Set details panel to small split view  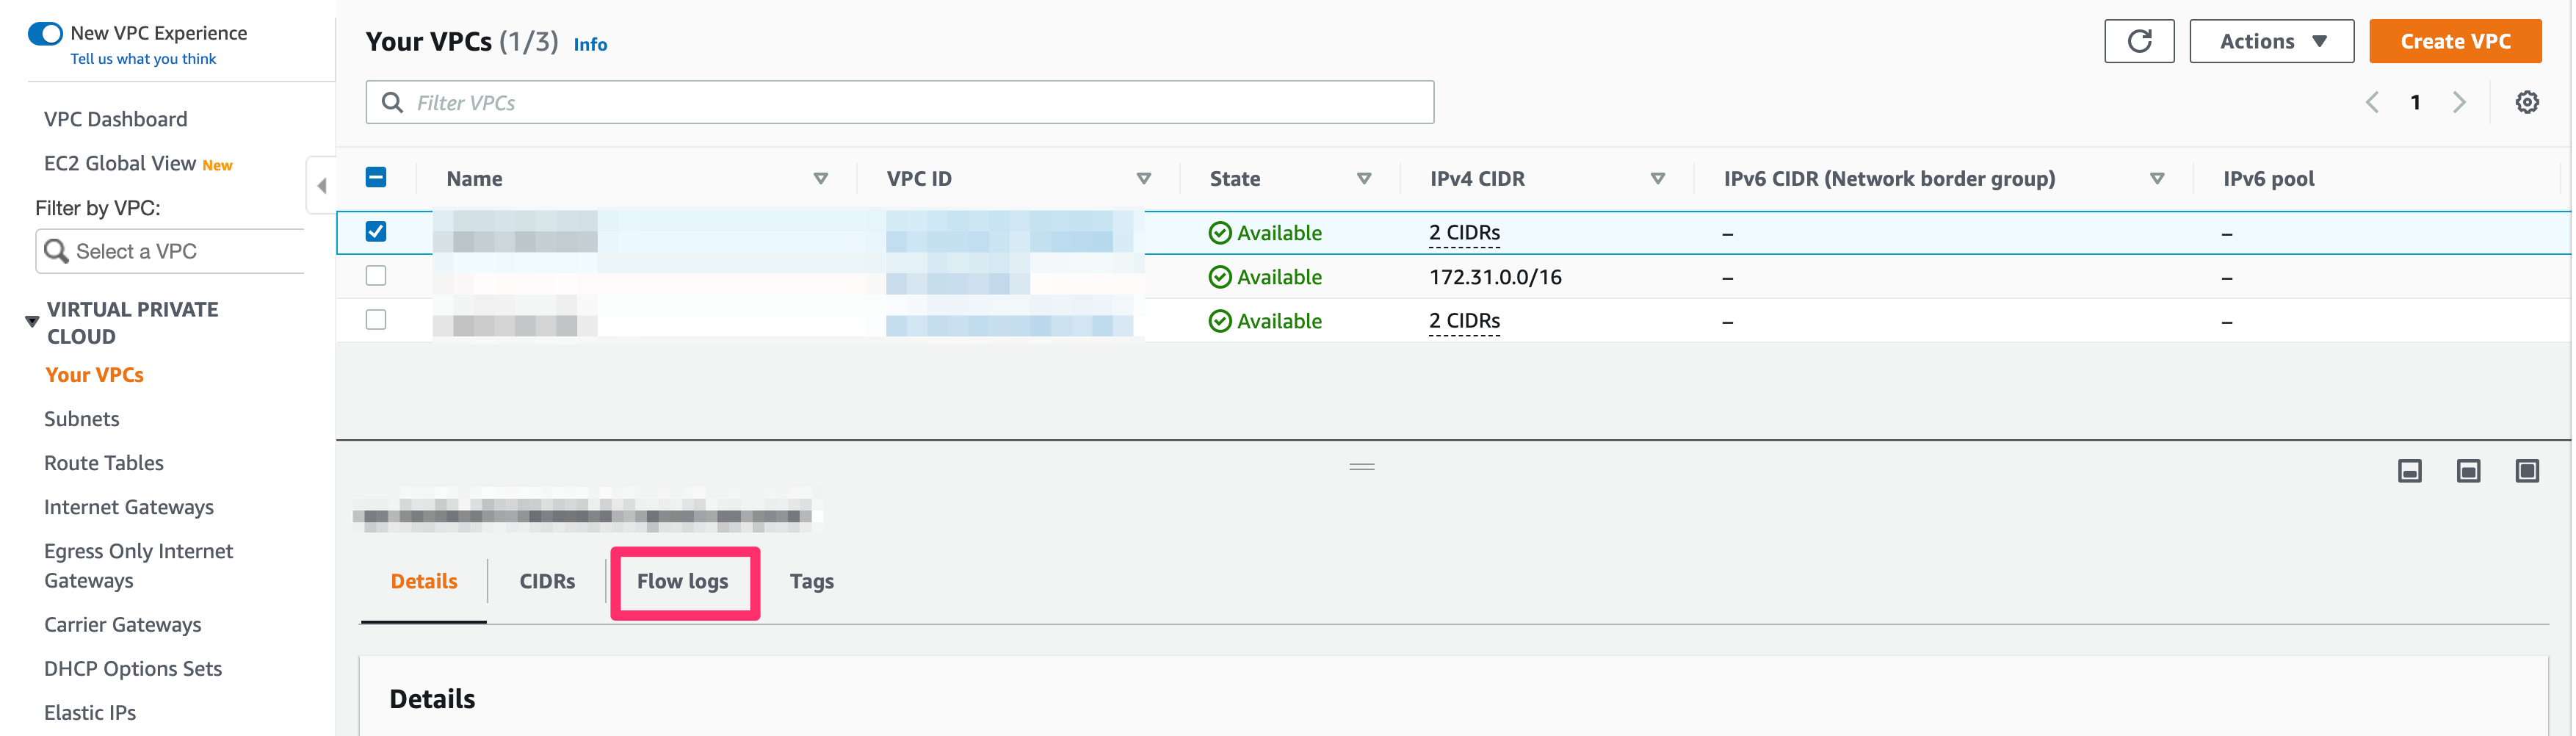[2409, 471]
